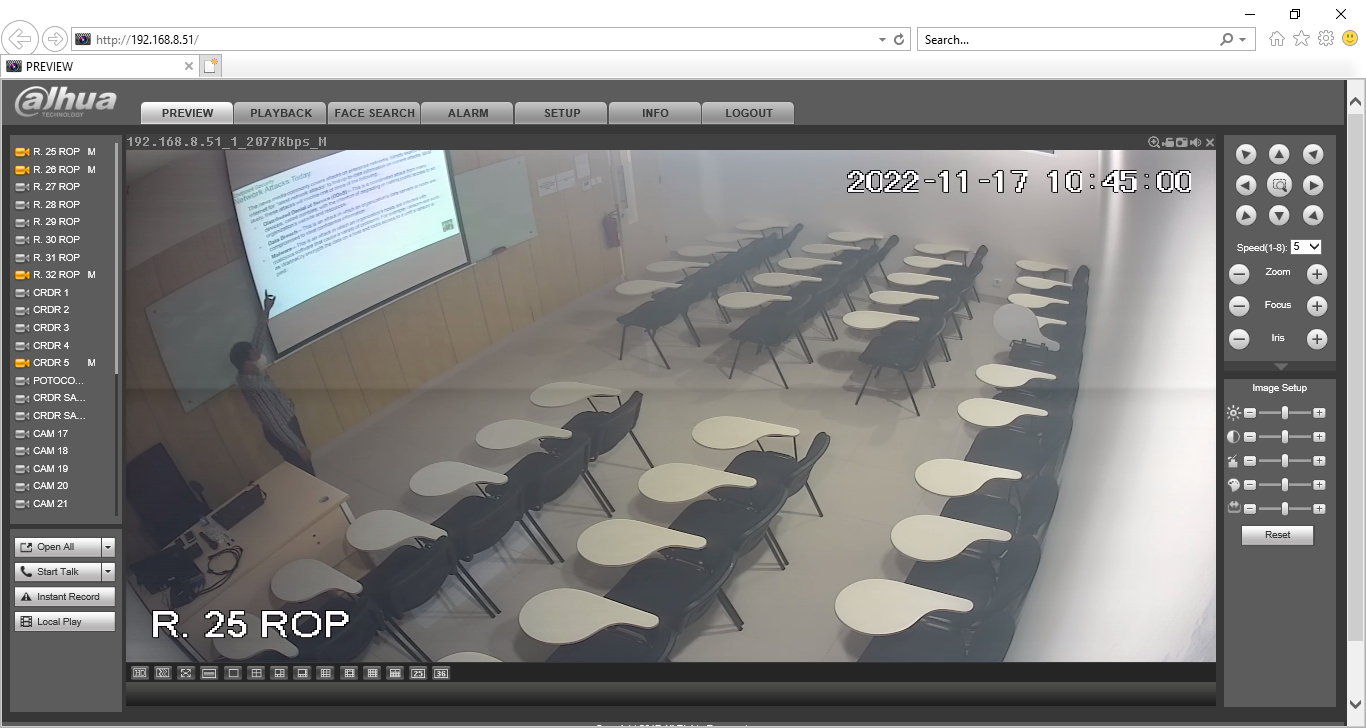
Task: Decrease Focus with minus button
Action: click(1239, 307)
